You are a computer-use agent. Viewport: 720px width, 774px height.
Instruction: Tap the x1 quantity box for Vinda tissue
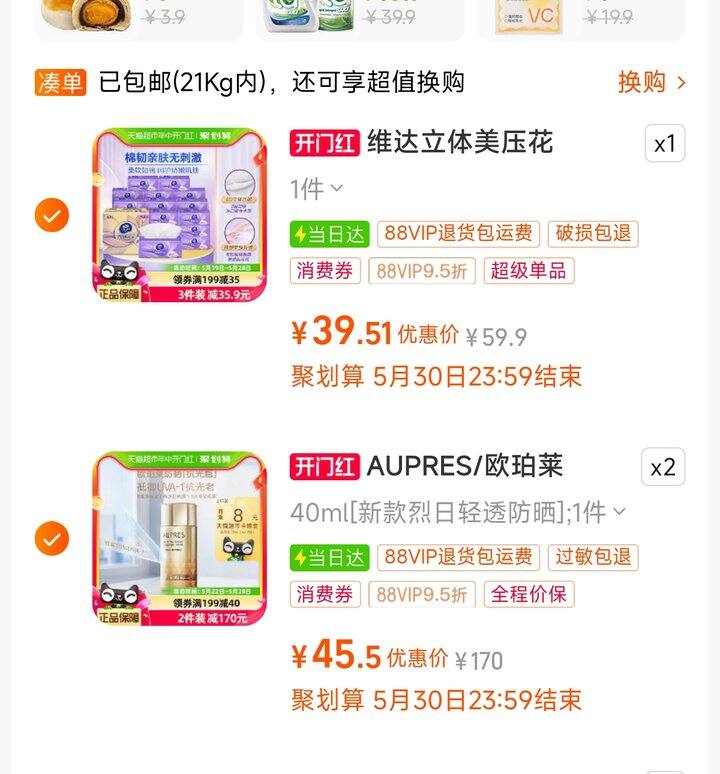(x=665, y=144)
